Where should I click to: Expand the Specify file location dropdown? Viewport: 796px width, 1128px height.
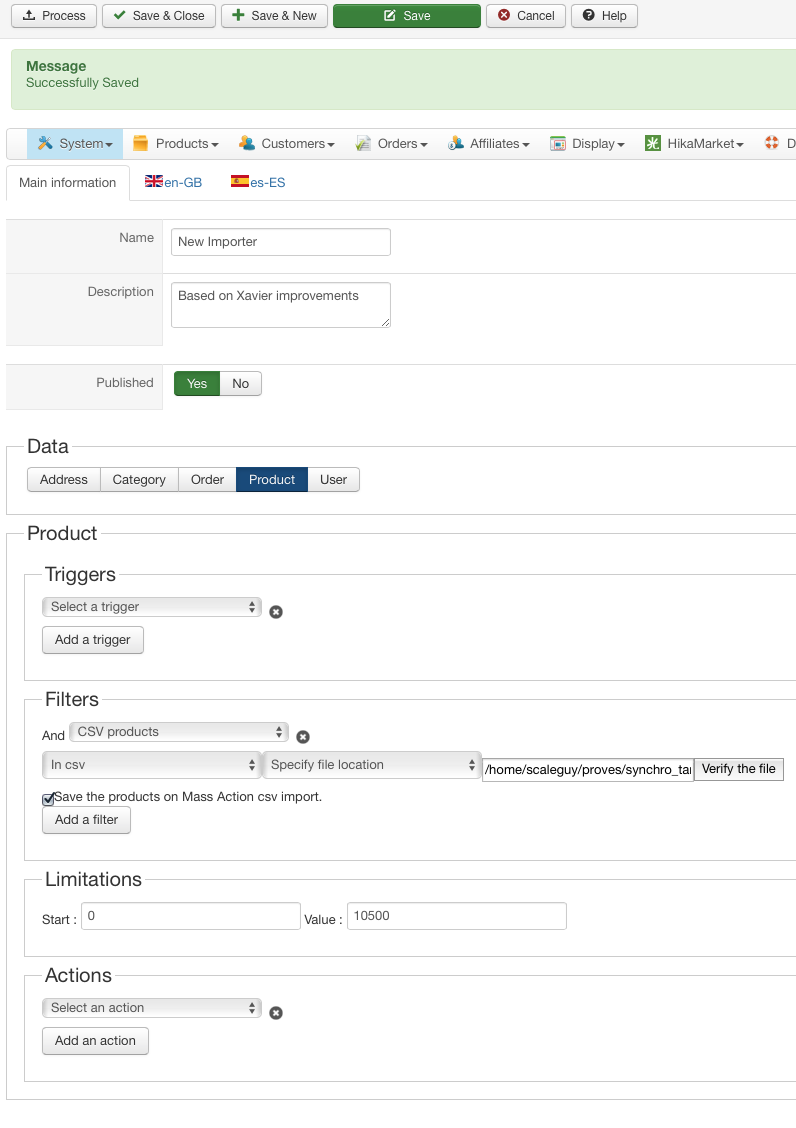(371, 765)
